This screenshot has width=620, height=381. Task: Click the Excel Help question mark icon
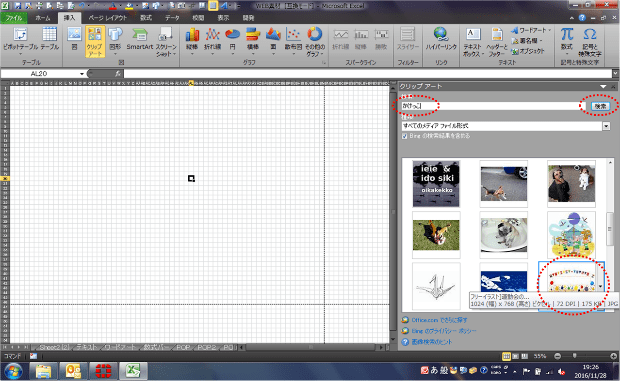click(582, 18)
